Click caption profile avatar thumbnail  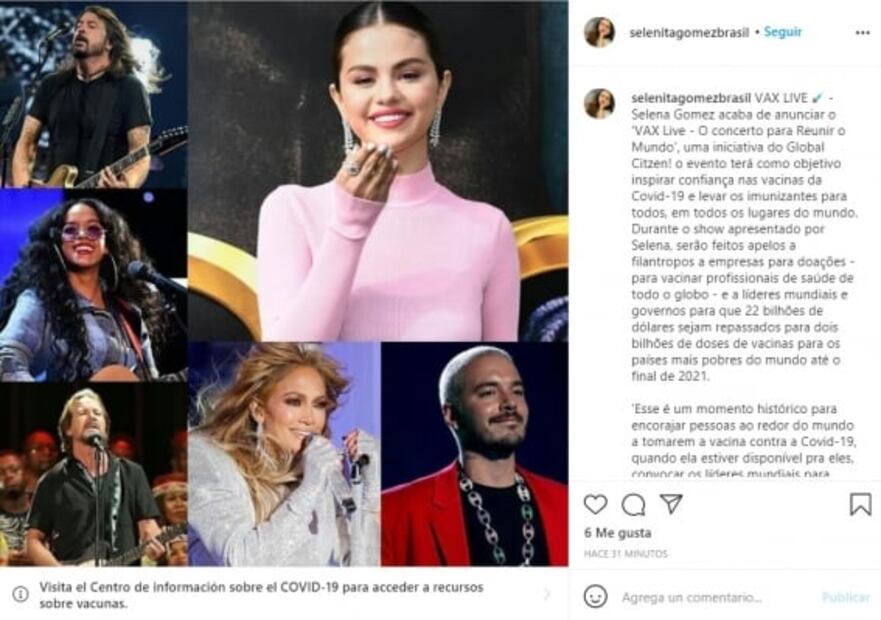pos(600,103)
